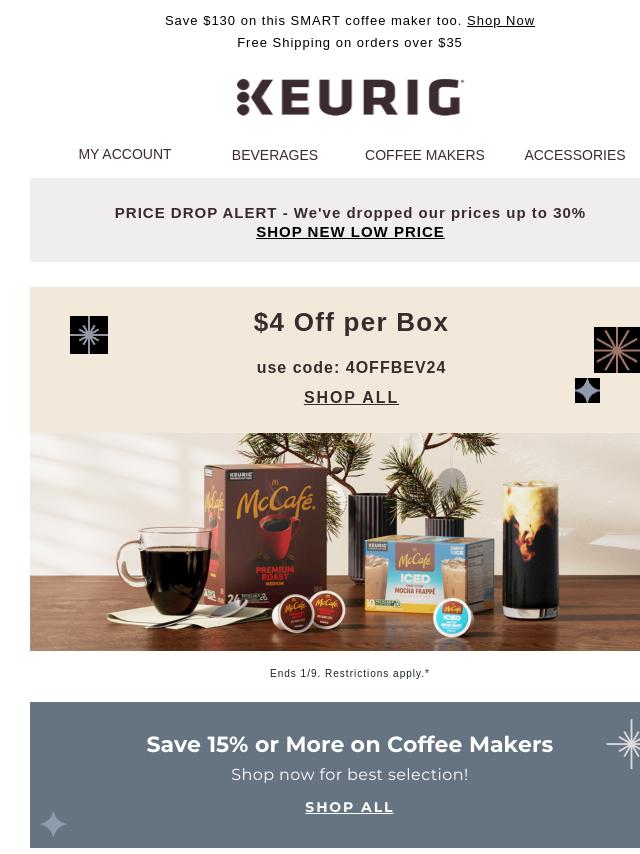Image resolution: width=640 pixels, height=854 pixels.
Task: Click the blue four-point sparkle icon
Action: click(x=587, y=391)
